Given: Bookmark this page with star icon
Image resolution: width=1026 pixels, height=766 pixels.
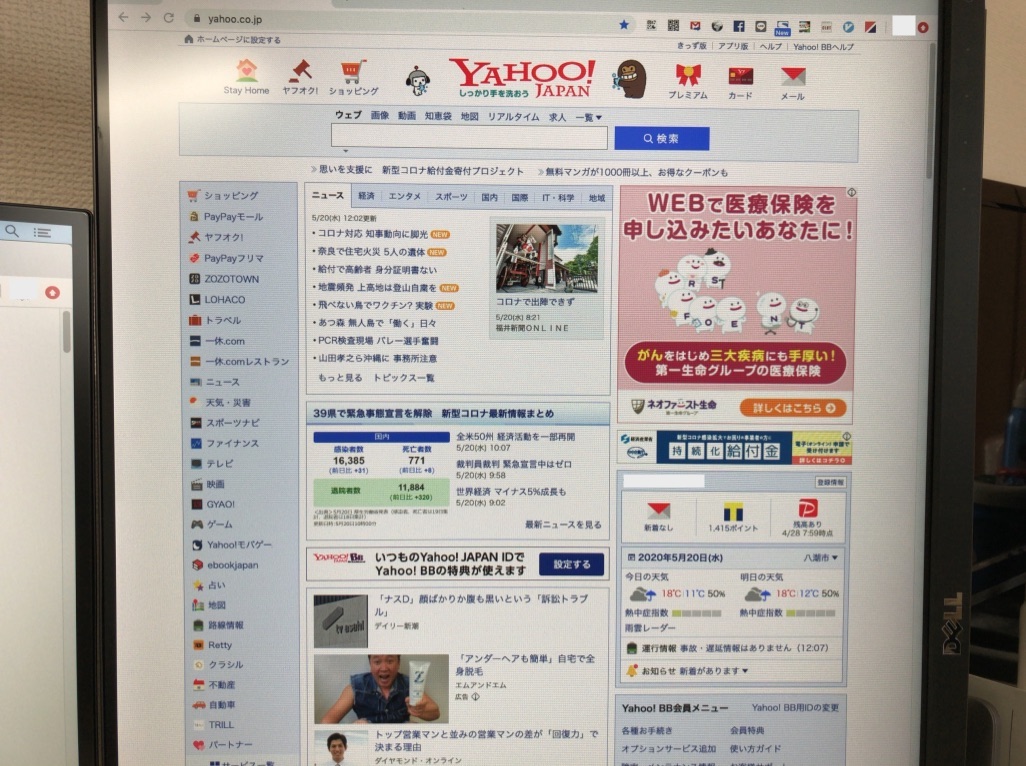Looking at the screenshot, I should pos(624,25).
